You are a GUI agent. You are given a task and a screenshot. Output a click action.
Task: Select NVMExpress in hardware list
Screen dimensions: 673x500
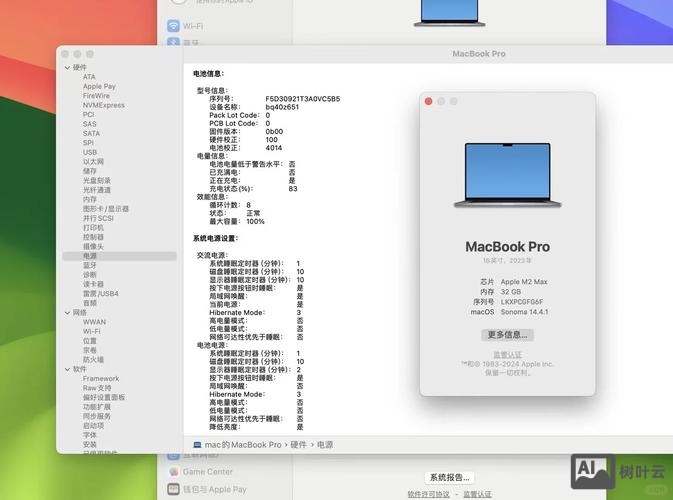click(104, 105)
